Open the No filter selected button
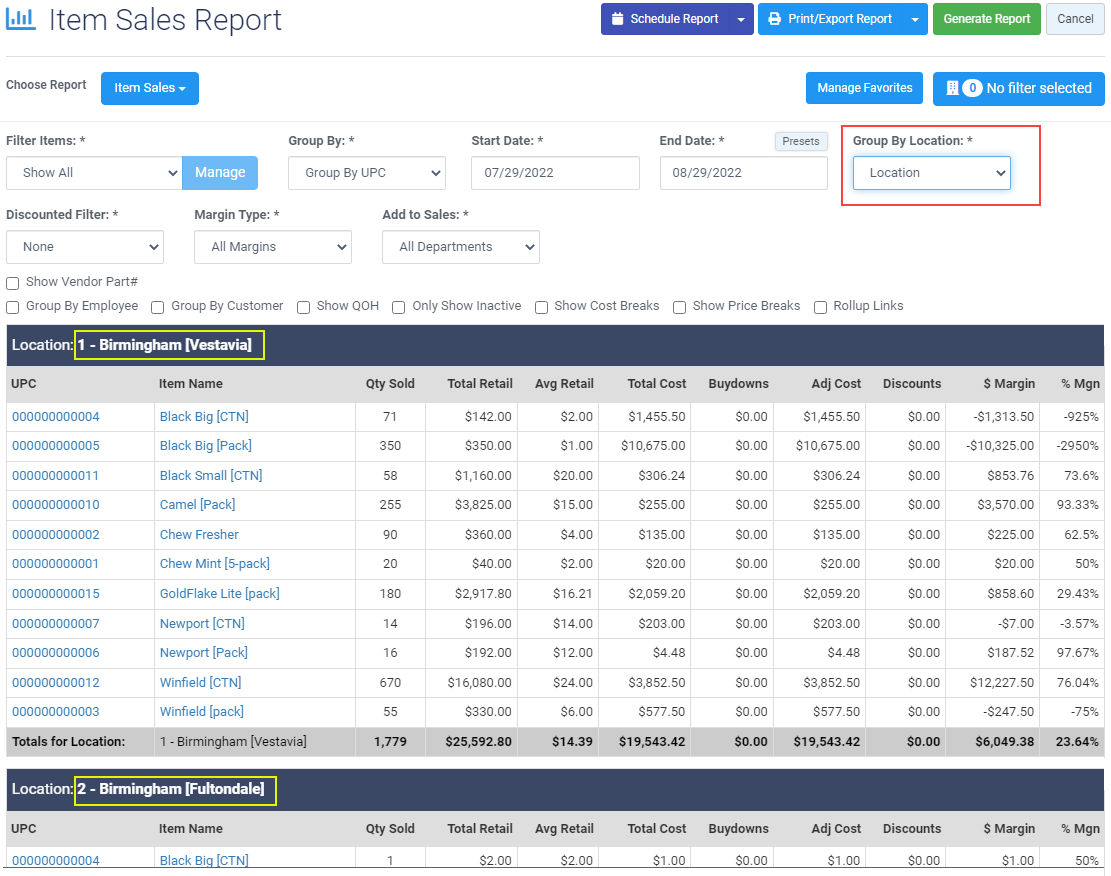 coord(1018,89)
